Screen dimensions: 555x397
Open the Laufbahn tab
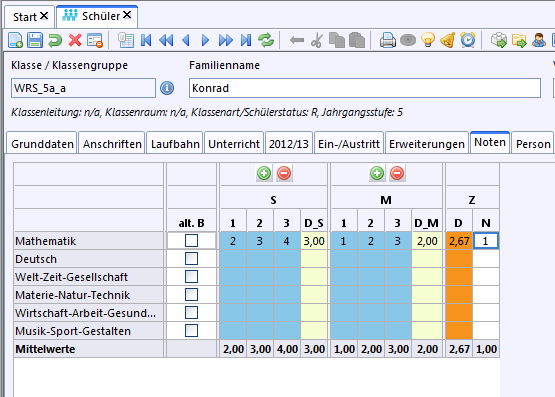[x=175, y=144]
